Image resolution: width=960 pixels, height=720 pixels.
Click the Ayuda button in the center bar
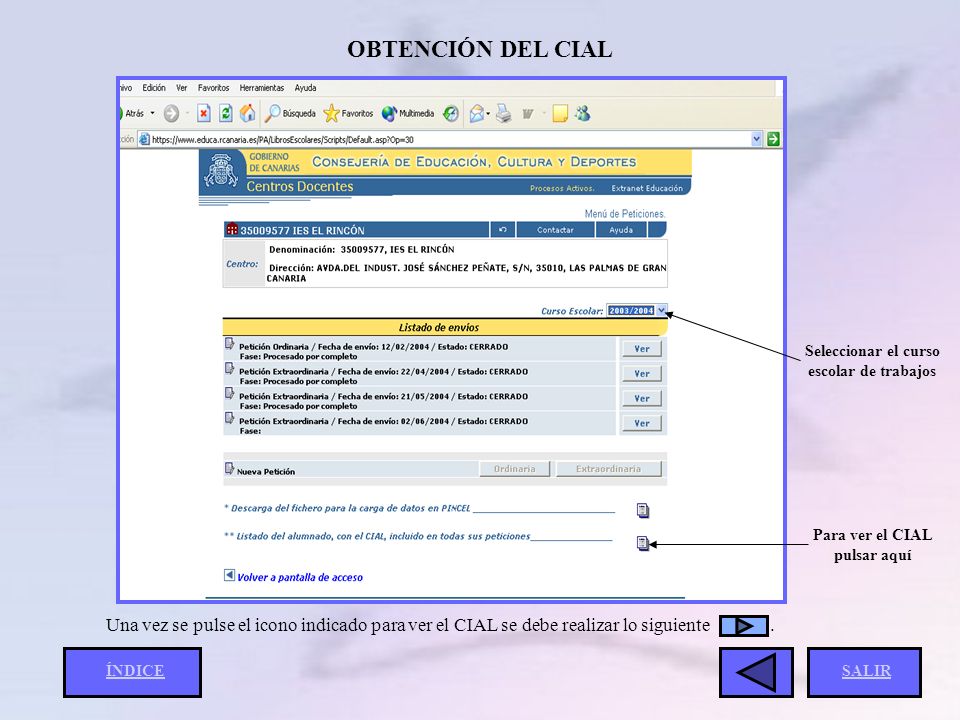click(x=621, y=230)
